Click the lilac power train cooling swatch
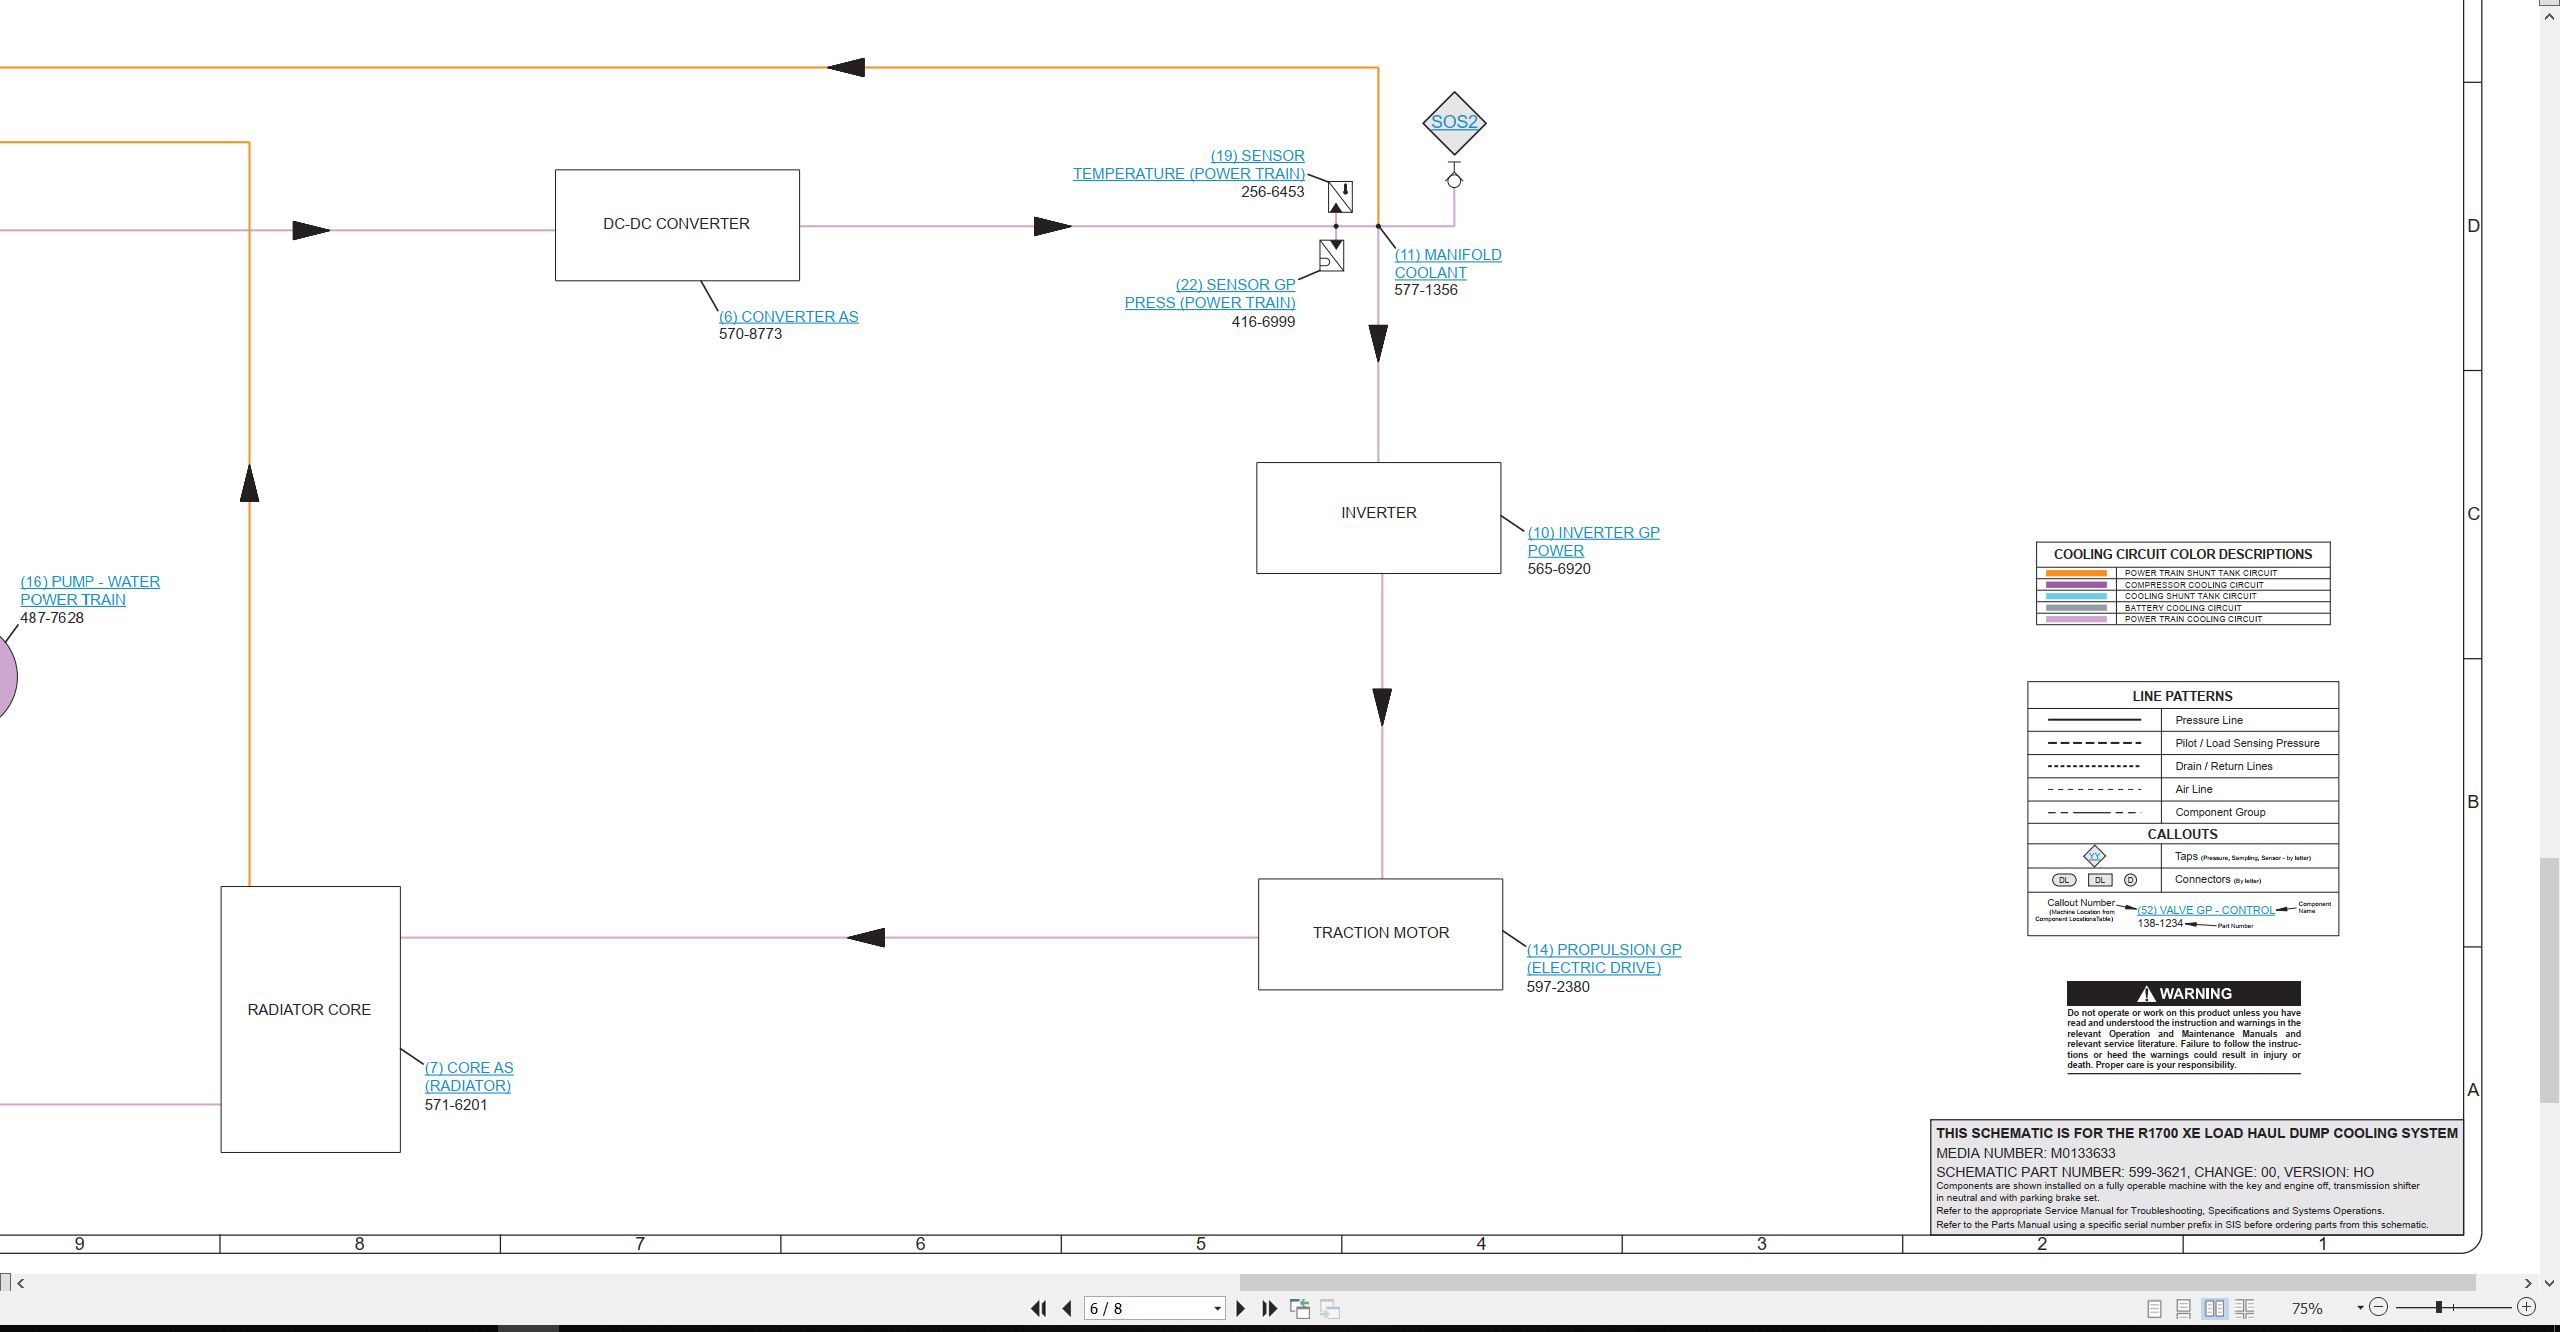 (2076, 619)
